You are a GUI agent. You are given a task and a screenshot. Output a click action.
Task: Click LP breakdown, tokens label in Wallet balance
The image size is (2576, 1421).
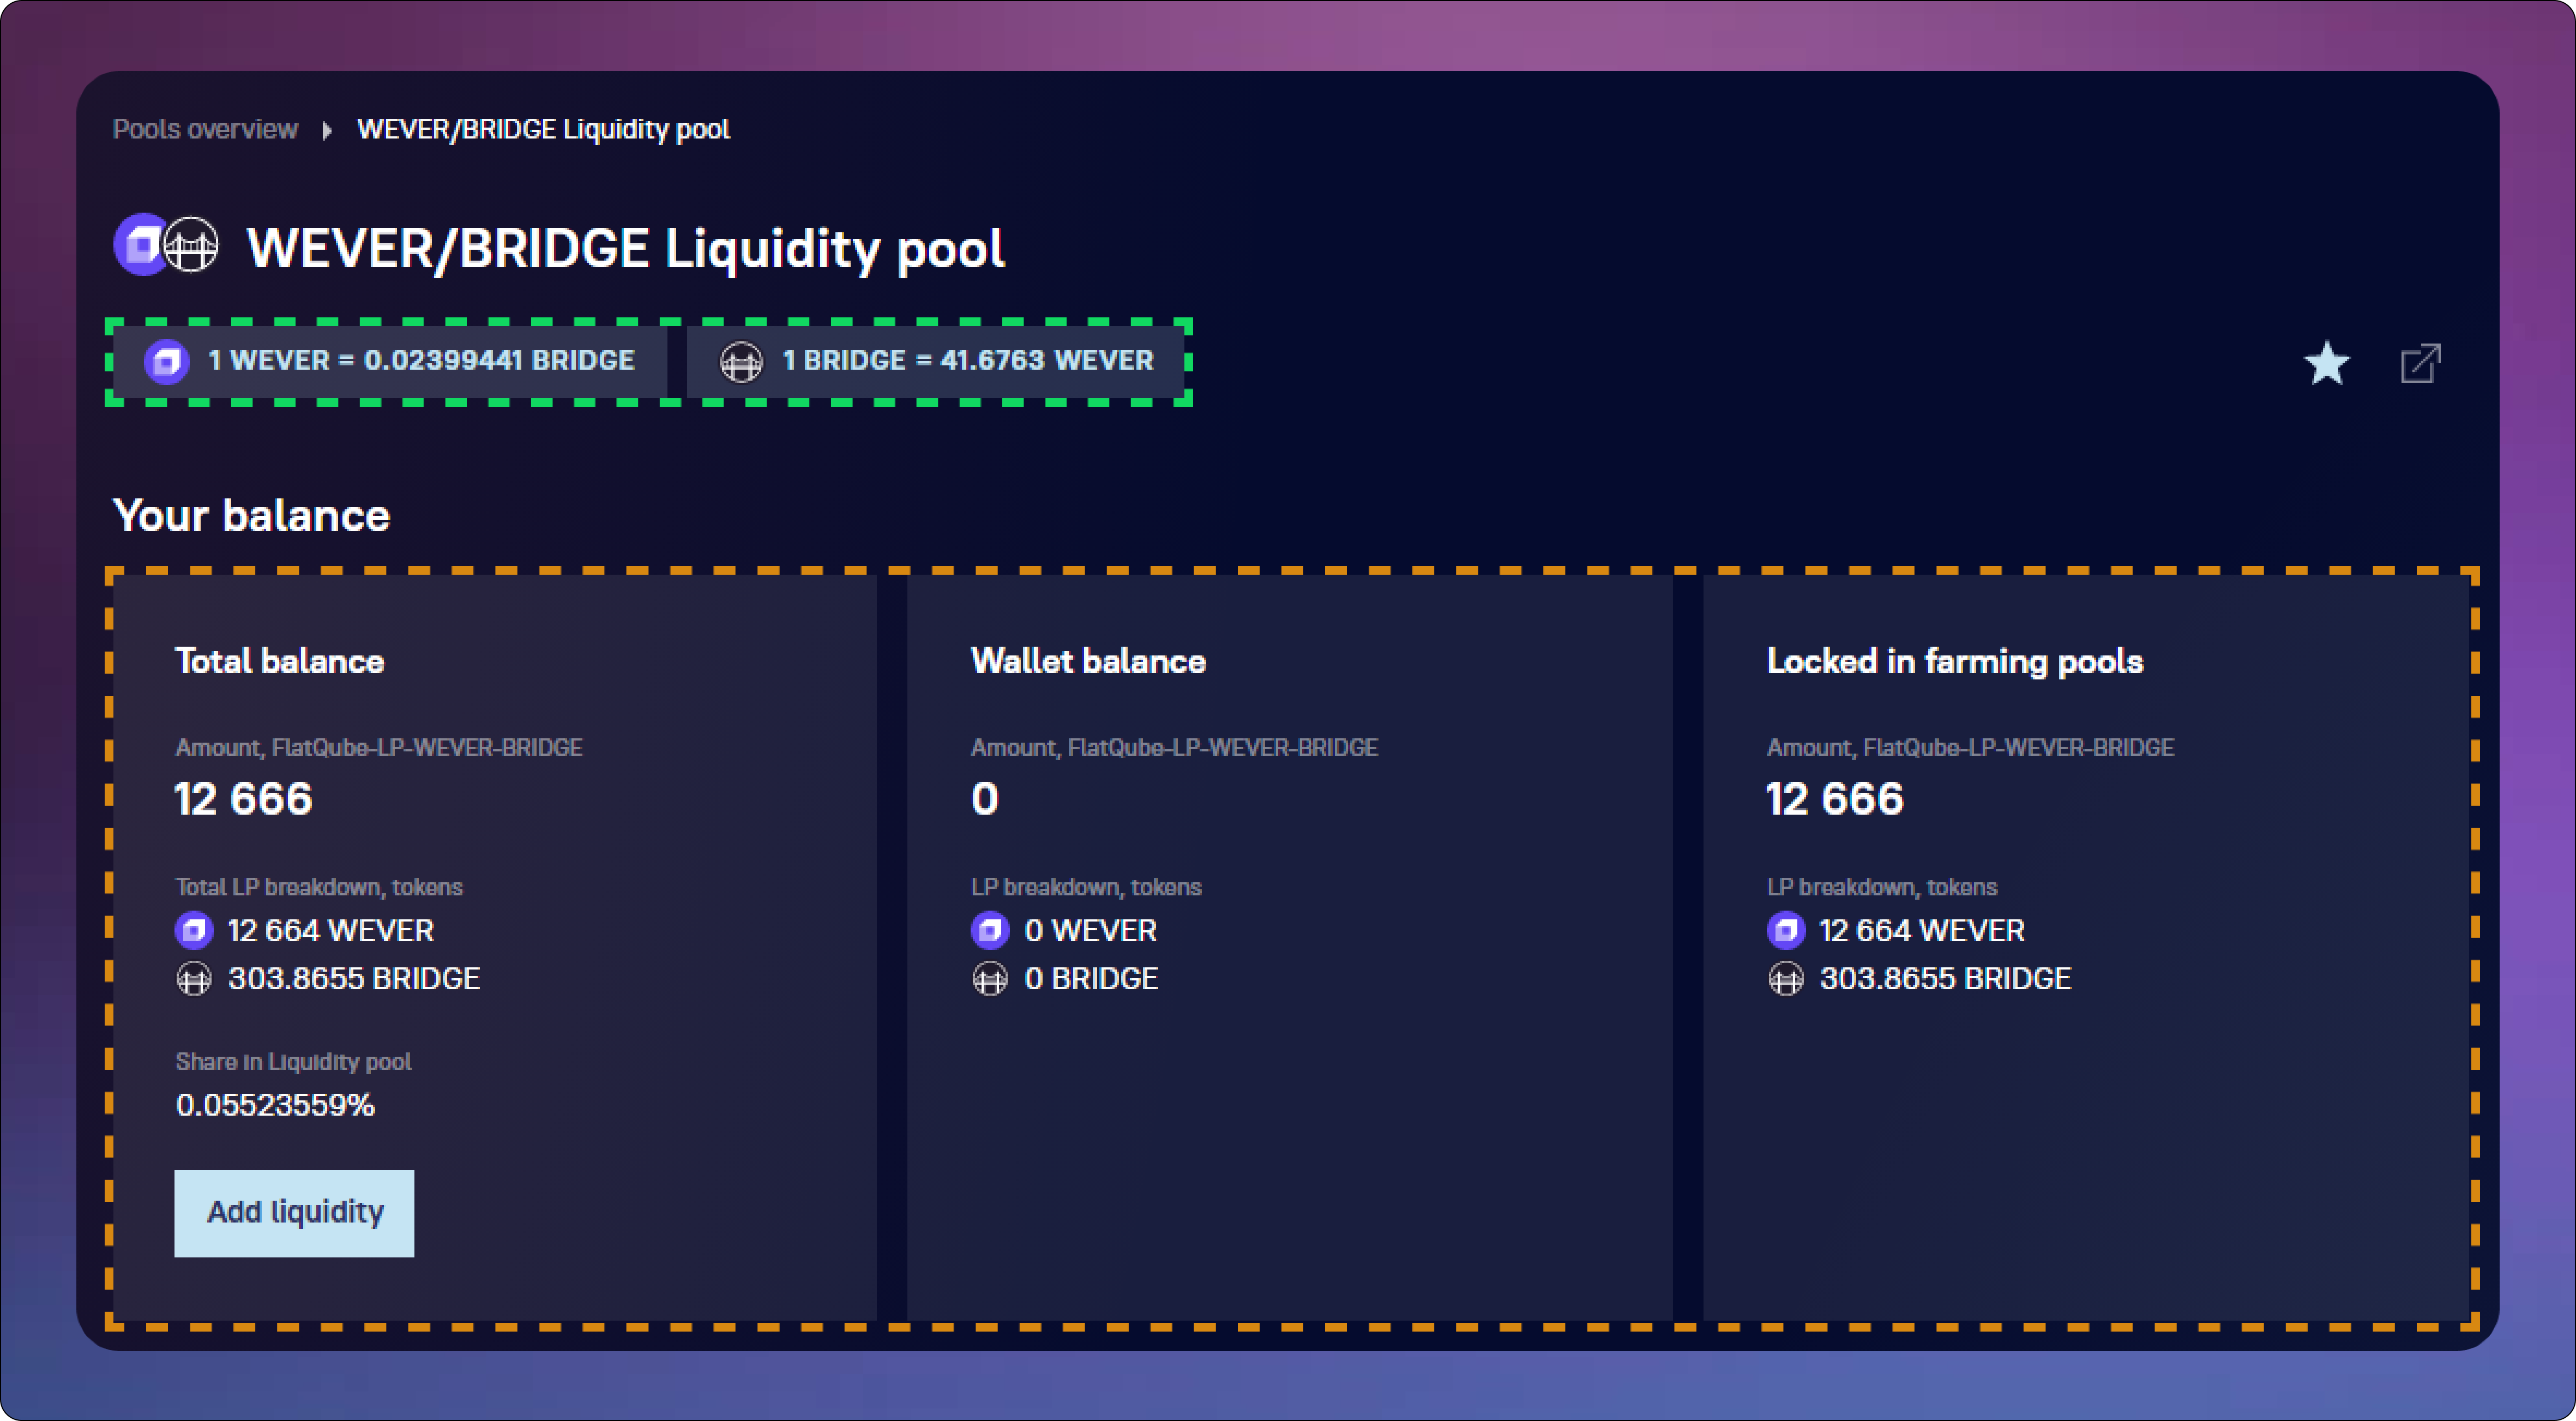[x=1086, y=887]
